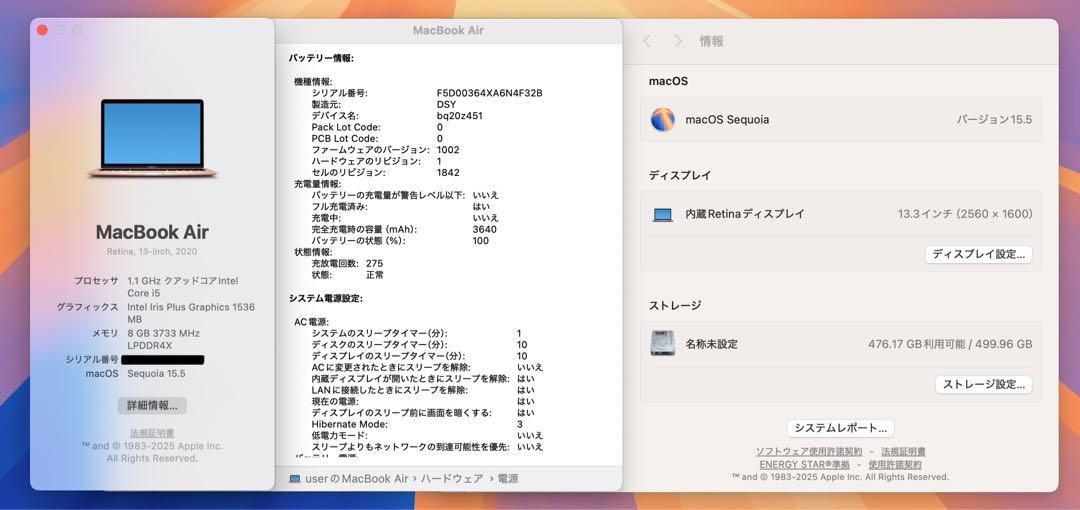This screenshot has width=1080, height=510.
Task: Open ストレージ設定... button
Action: point(984,384)
